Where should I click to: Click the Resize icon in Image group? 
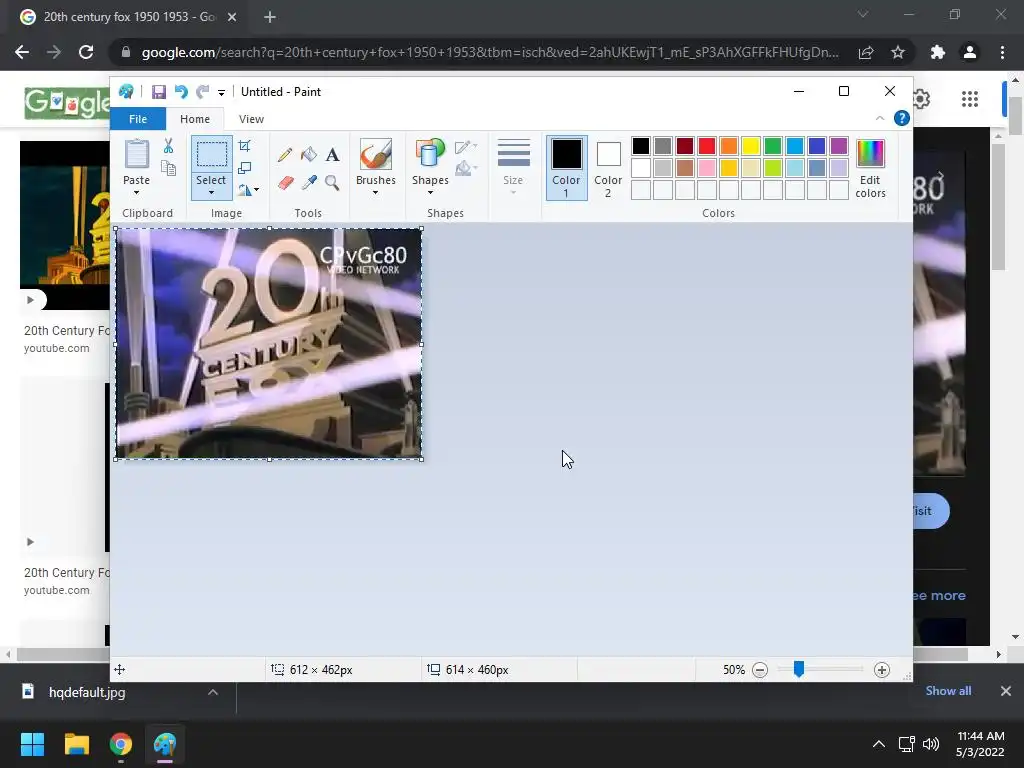pyautogui.click(x=245, y=168)
